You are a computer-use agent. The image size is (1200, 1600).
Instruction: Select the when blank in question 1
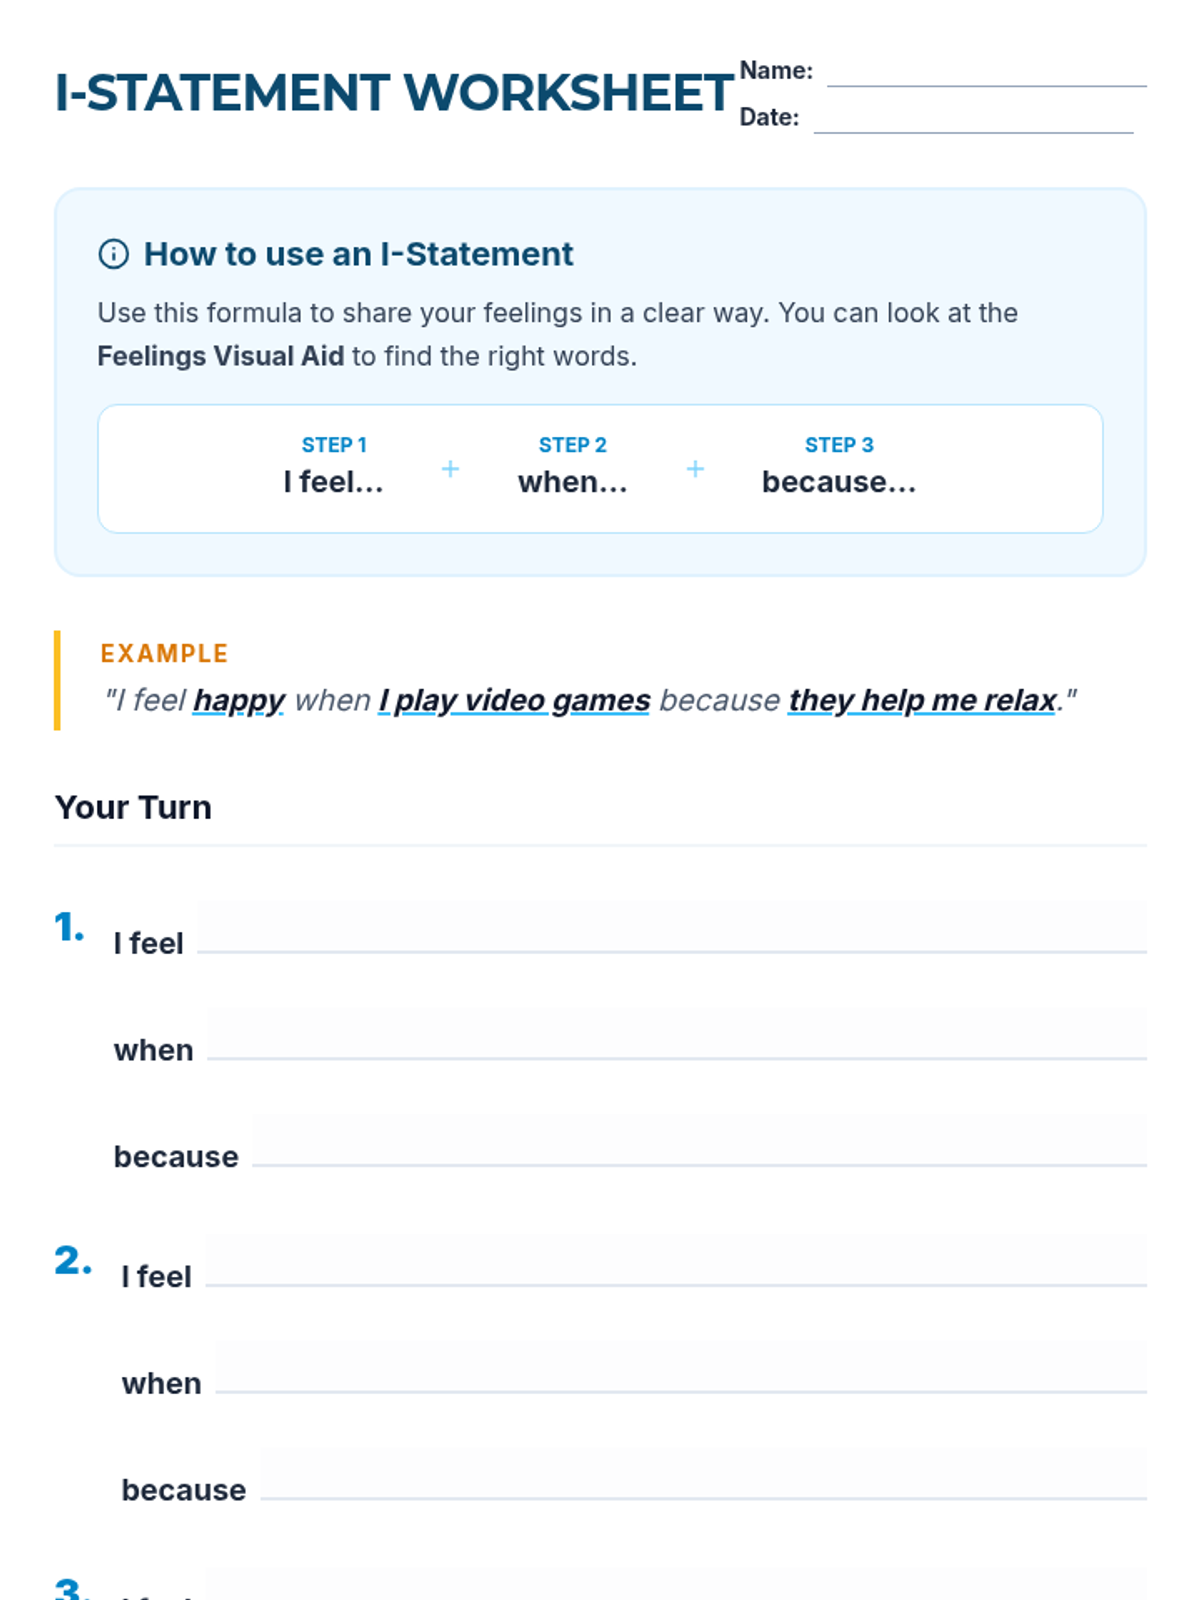click(676, 1034)
